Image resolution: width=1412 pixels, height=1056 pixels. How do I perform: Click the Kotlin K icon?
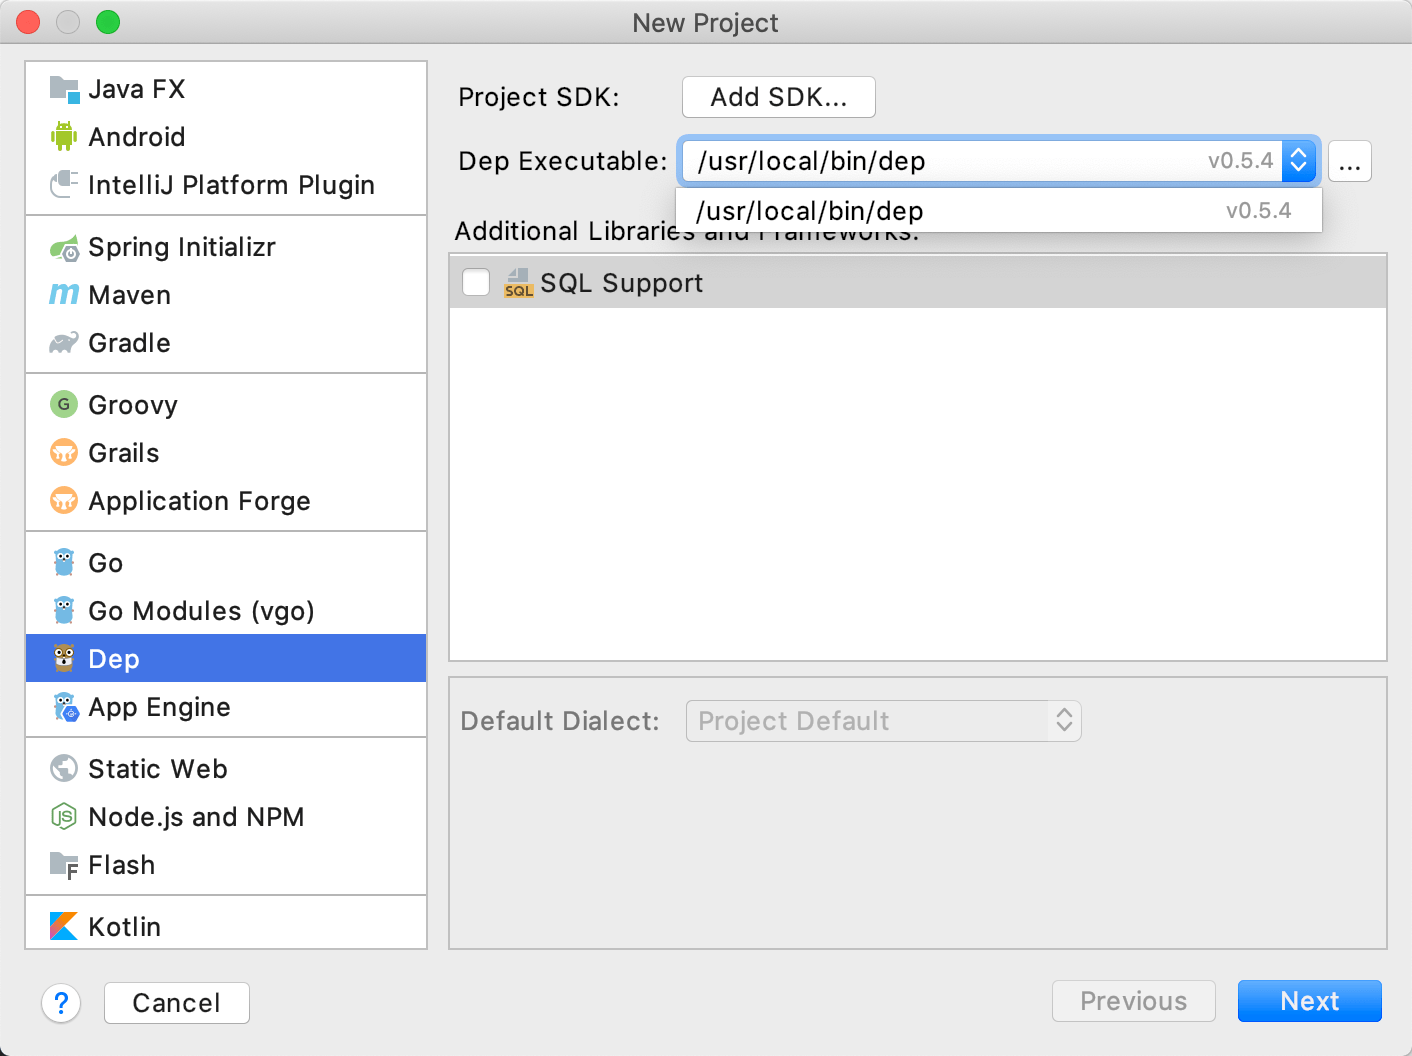click(x=64, y=926)
